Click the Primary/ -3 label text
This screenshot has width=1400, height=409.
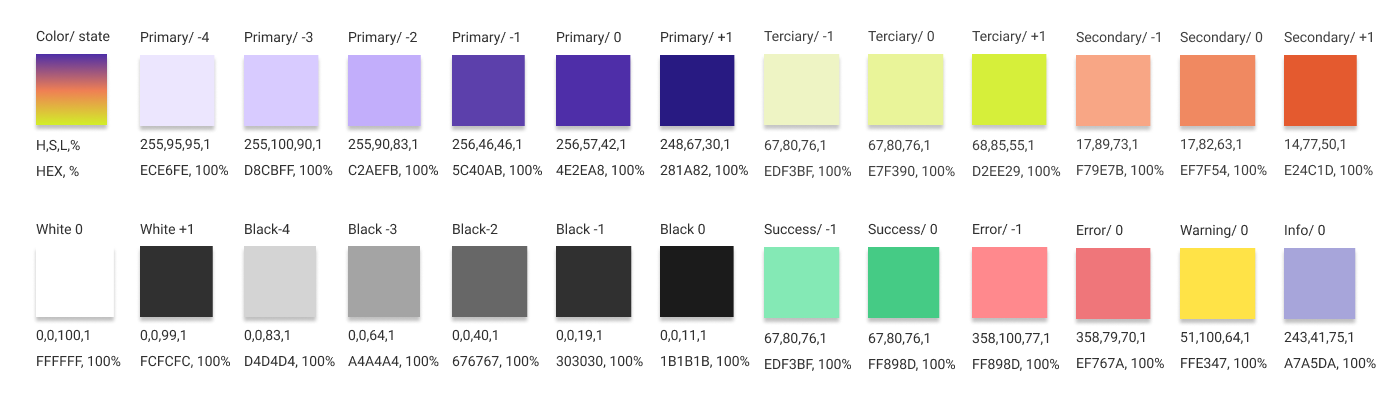pyautogui.click(x=279, y=37)
